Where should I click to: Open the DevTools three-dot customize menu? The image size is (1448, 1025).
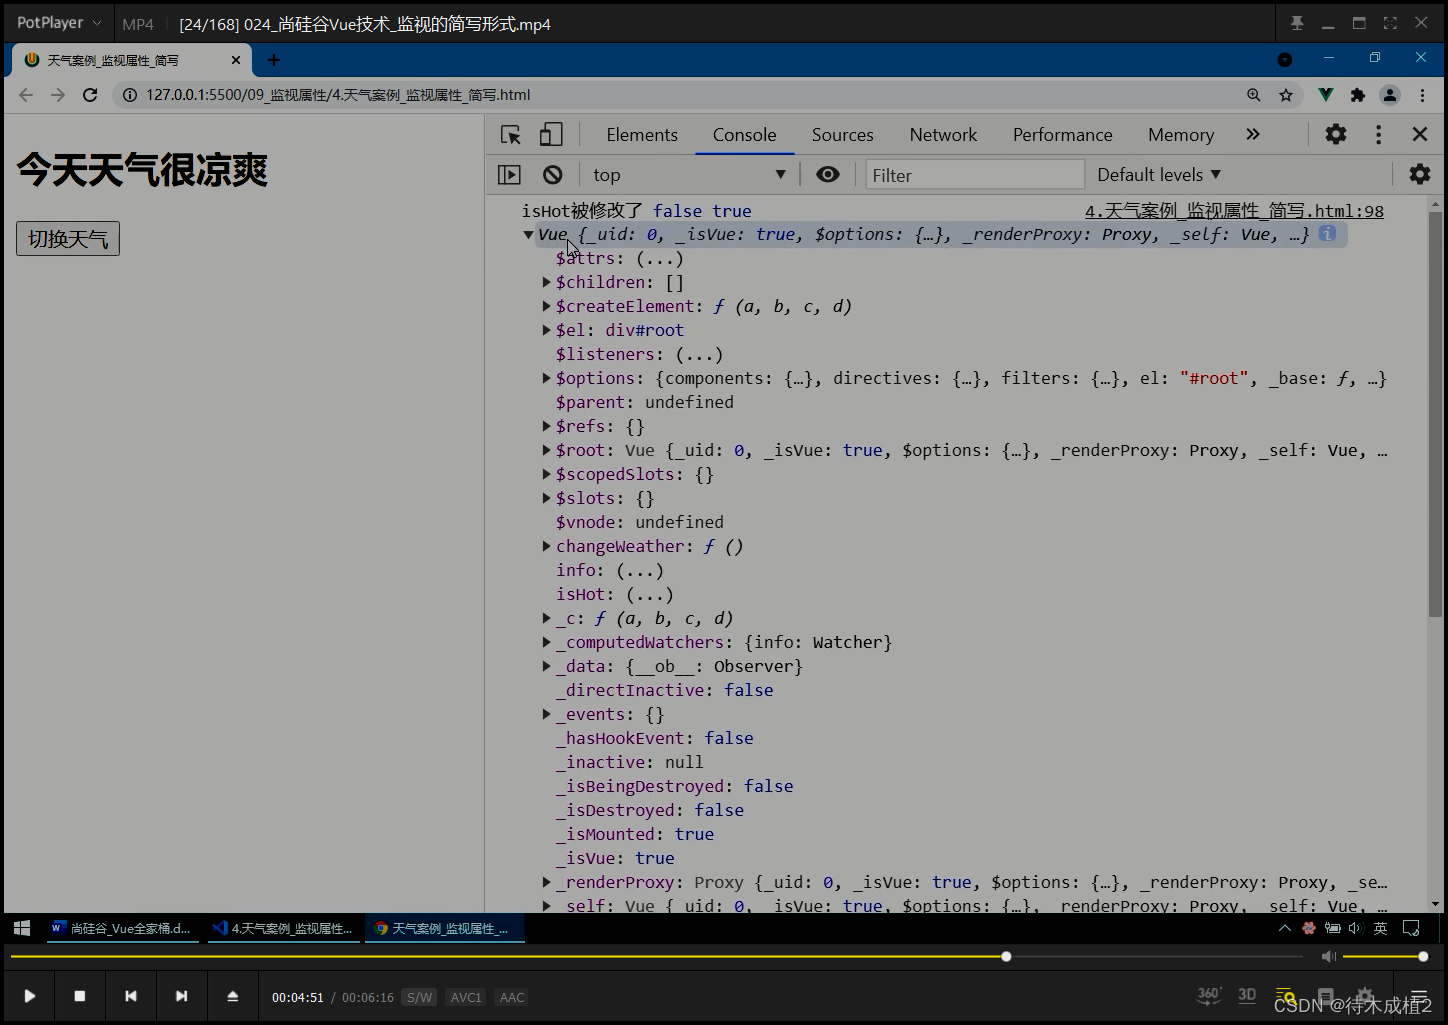1379,134
